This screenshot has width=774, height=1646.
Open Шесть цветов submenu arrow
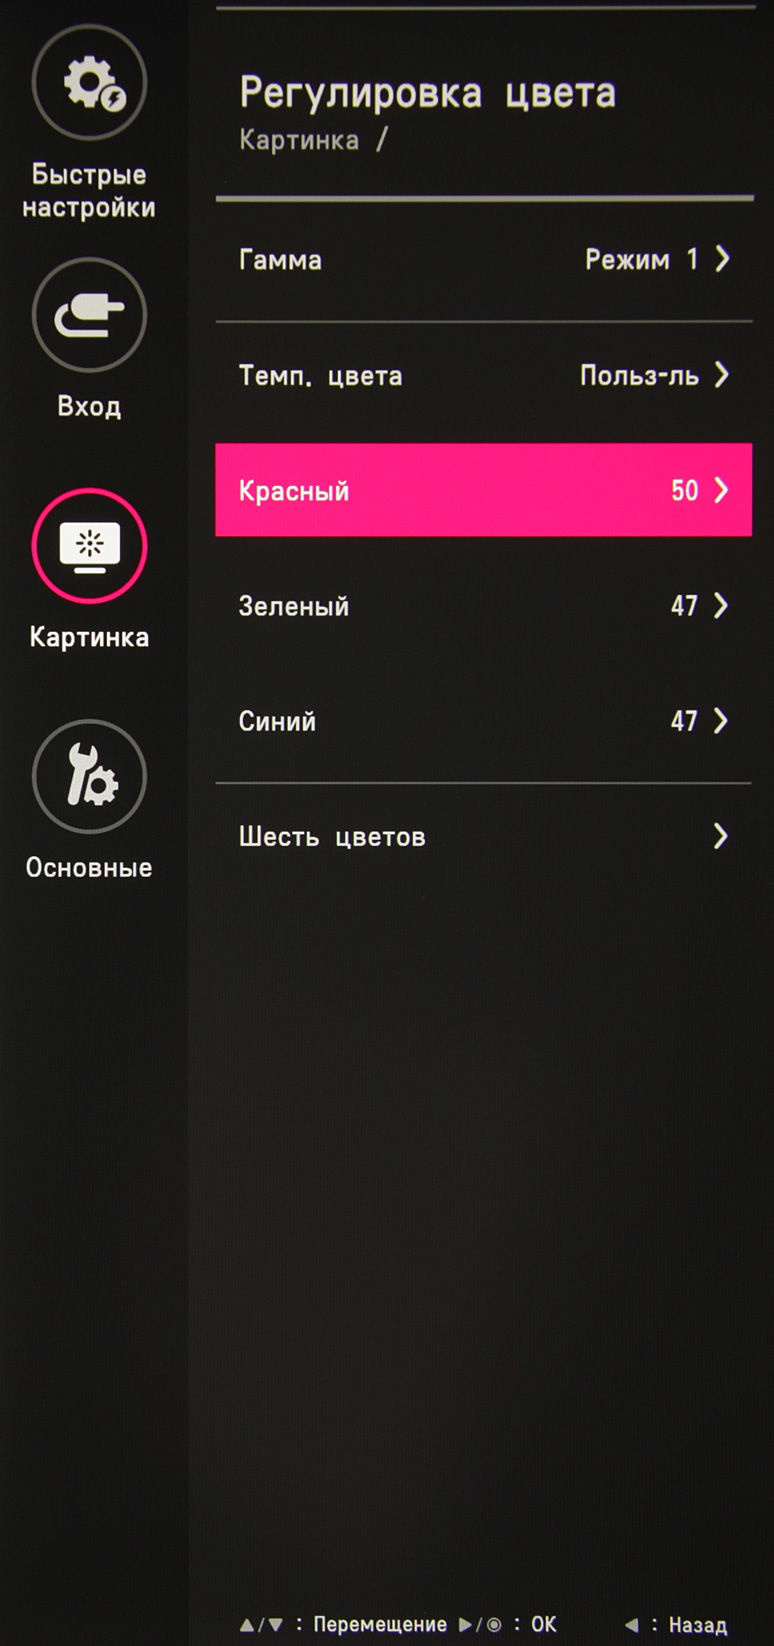(722, 836)
